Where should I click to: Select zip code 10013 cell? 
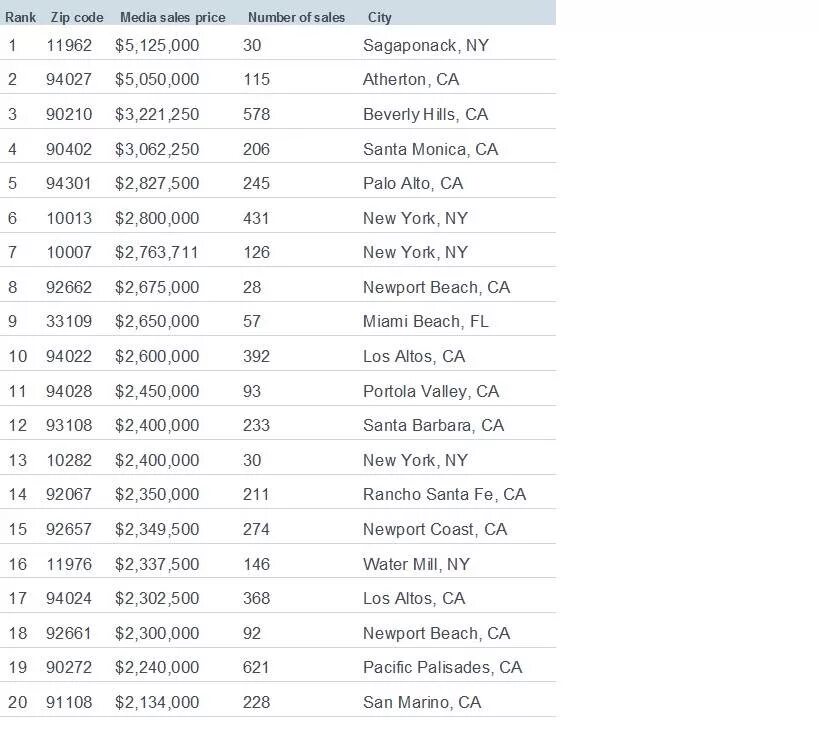[68, 218]
